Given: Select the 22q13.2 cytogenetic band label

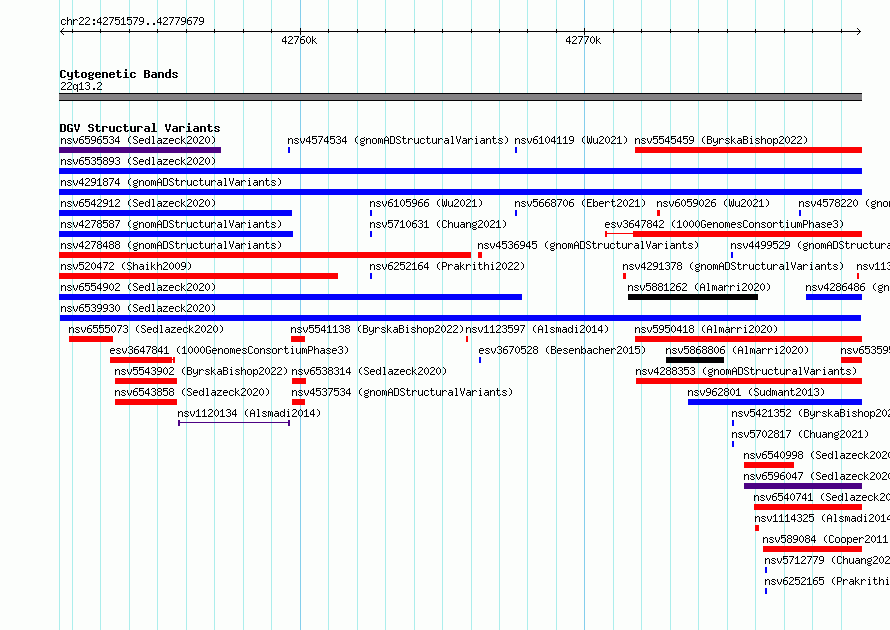Looking at the screenshot, I should [81, 86].
